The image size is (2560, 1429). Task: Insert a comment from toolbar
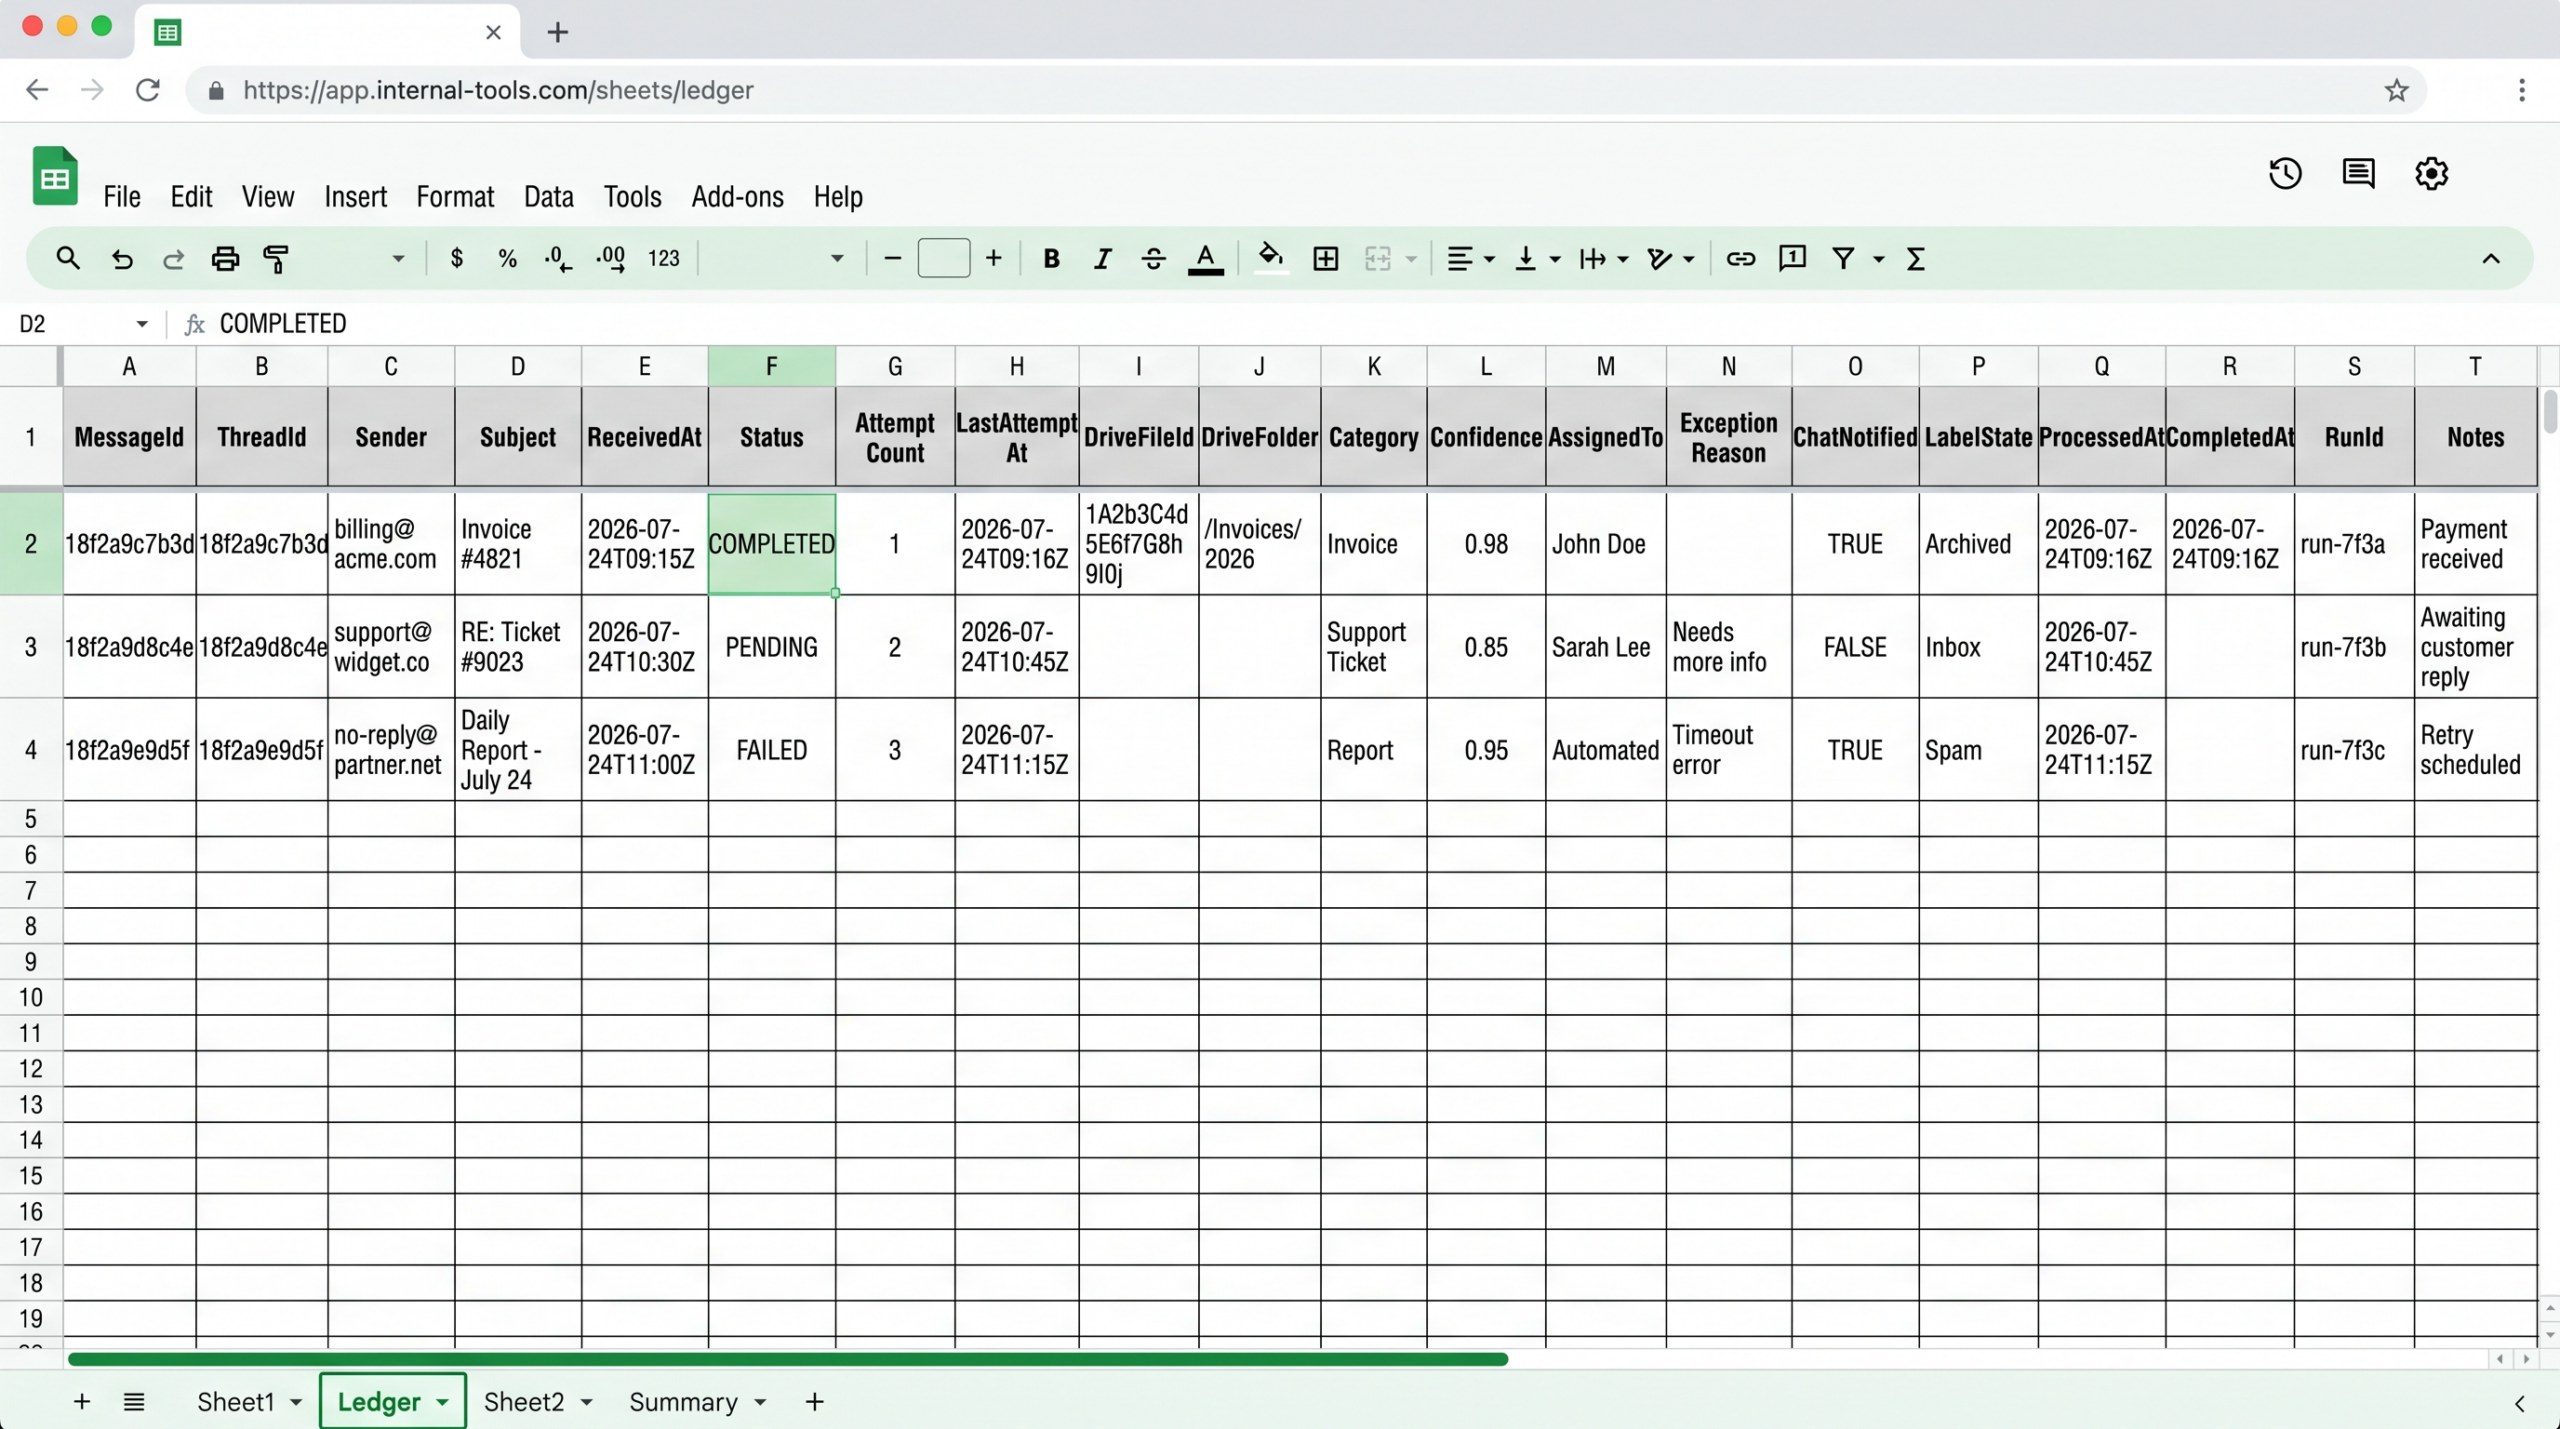pos(1792,259)
